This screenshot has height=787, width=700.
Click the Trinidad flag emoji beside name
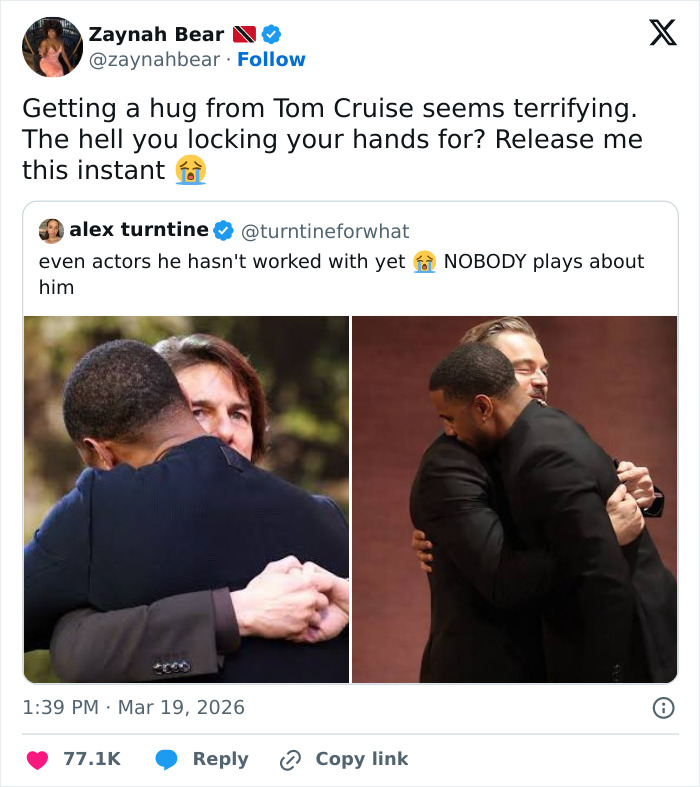point(244,34)
